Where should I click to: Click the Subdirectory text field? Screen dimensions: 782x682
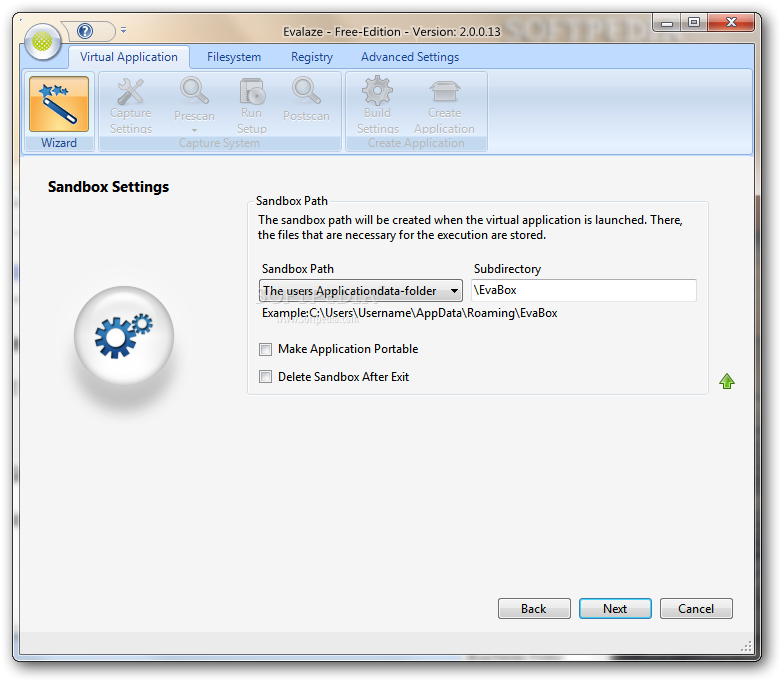point(584,290)
